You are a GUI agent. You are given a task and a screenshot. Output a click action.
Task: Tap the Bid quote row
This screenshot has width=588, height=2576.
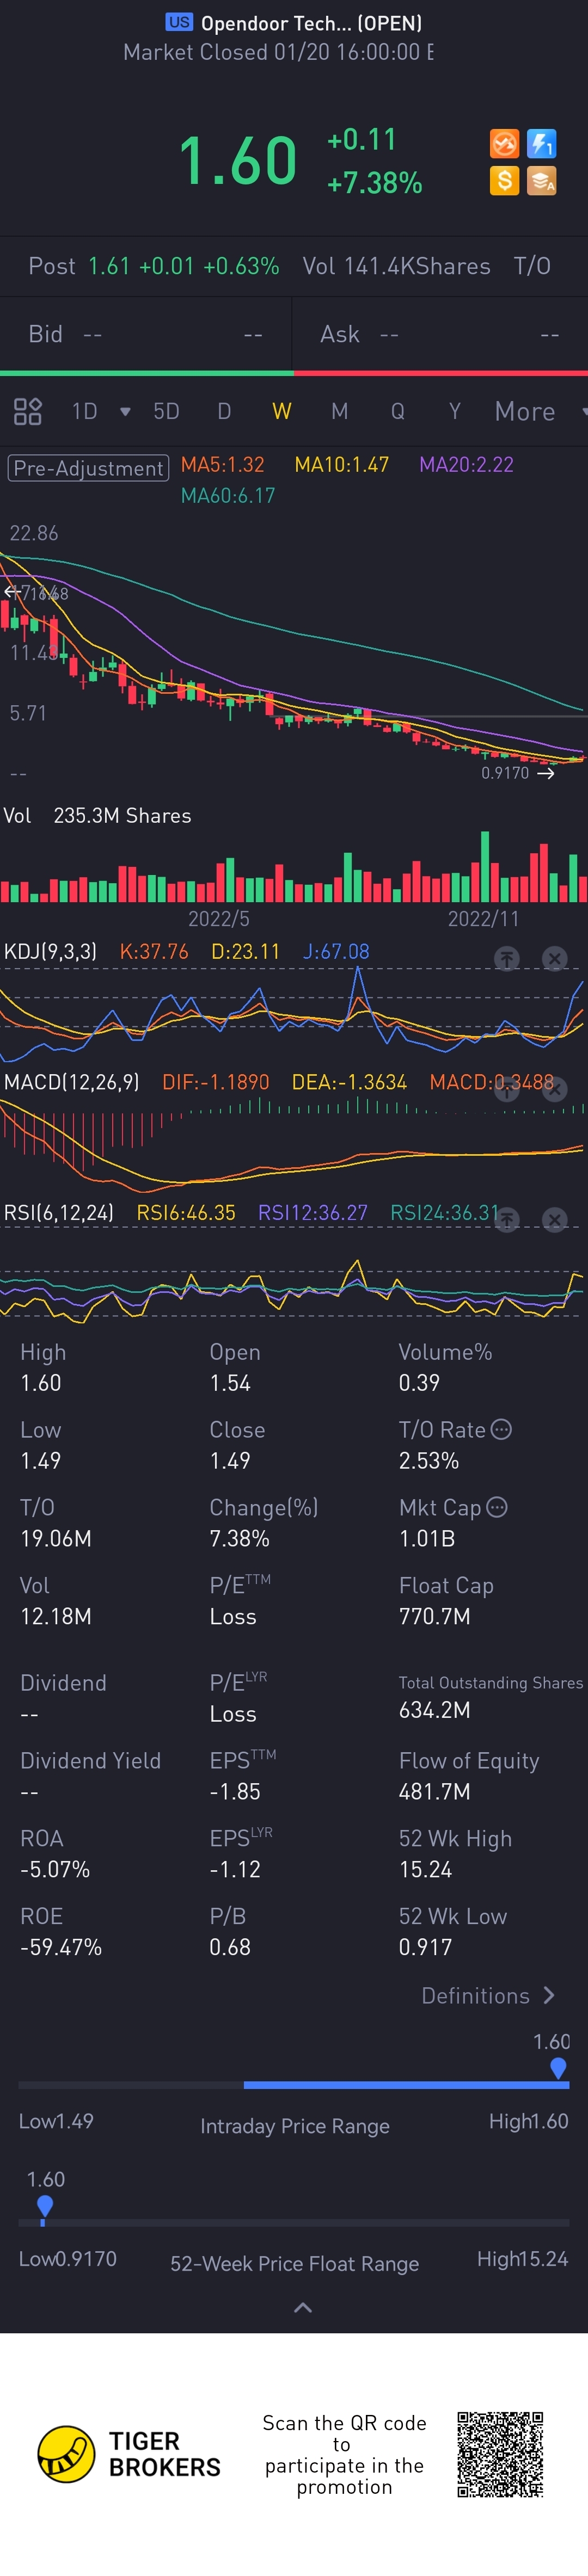tap(145, 334)
